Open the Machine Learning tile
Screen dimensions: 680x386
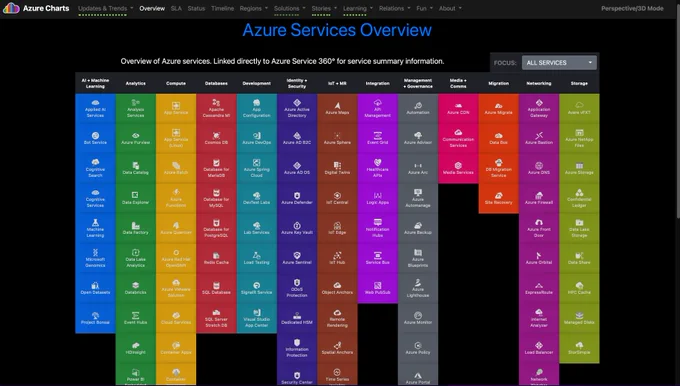[x=95, y=228]
